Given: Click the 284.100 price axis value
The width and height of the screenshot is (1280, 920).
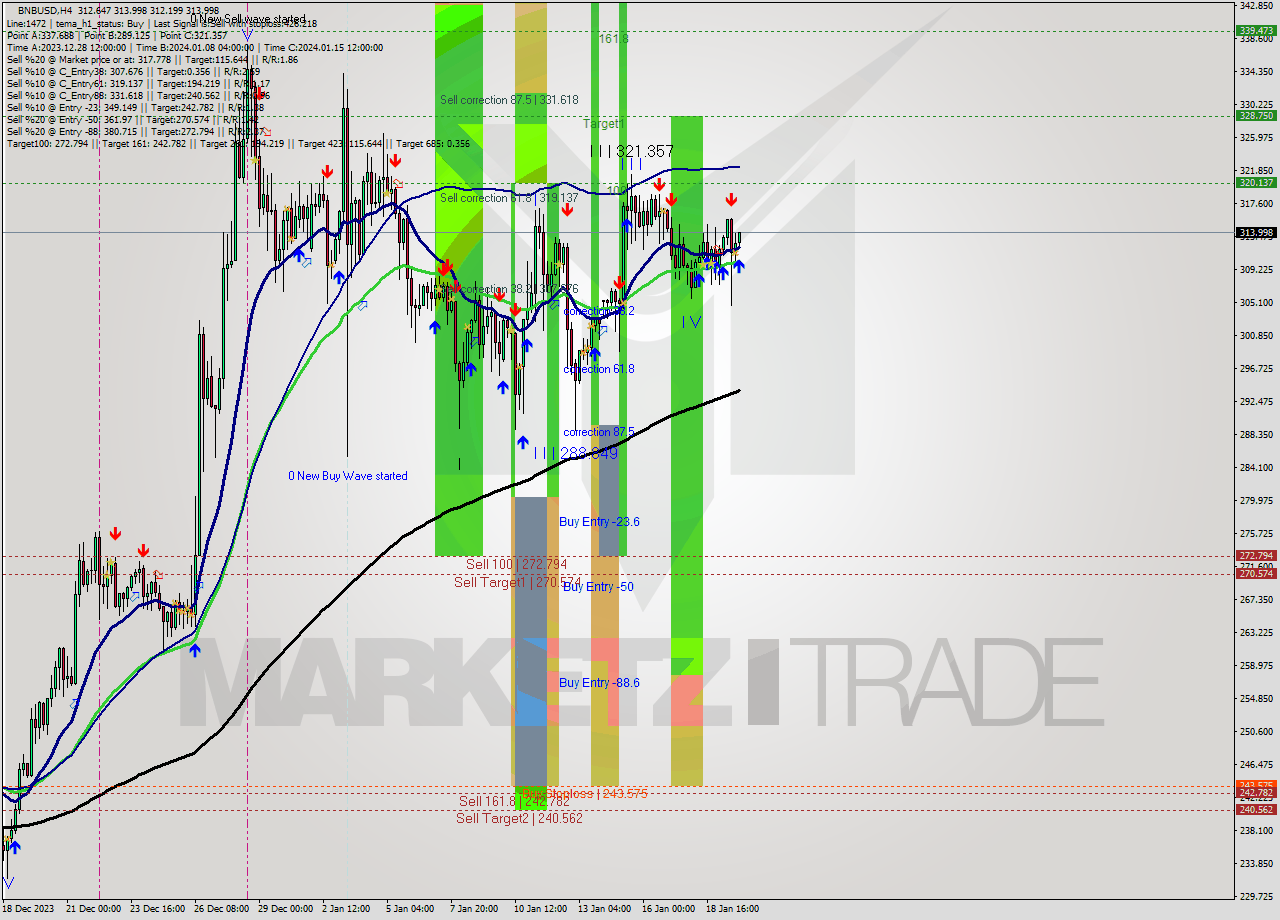Looking at the screenshot, I should pos(1256,467).
